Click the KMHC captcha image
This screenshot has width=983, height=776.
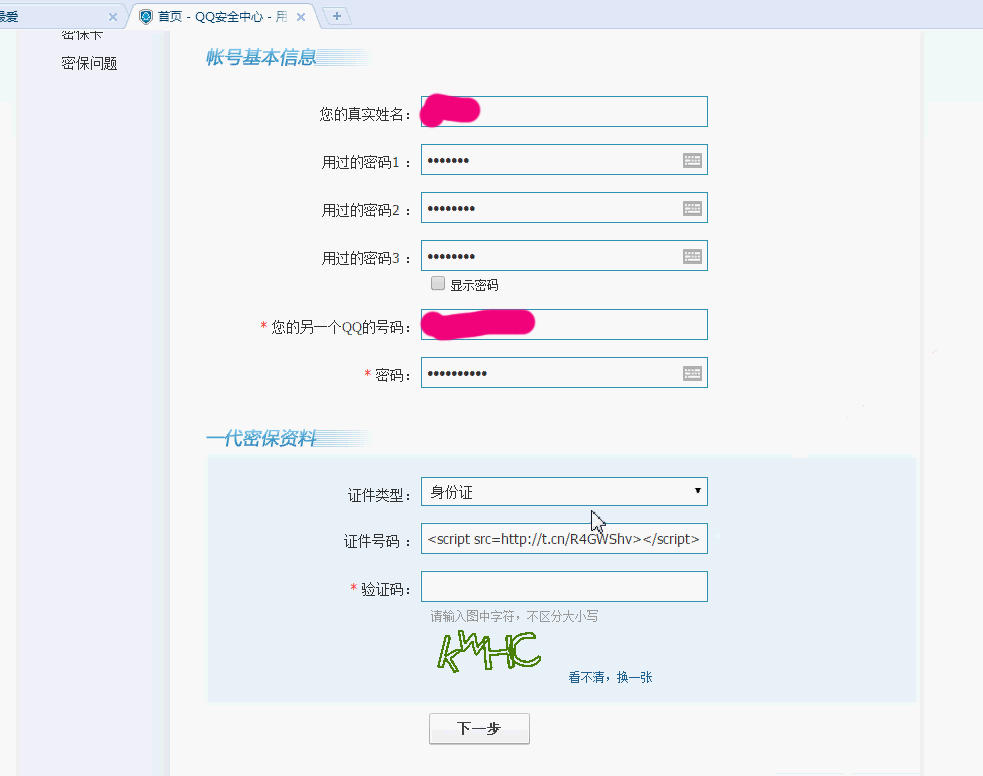489,652
